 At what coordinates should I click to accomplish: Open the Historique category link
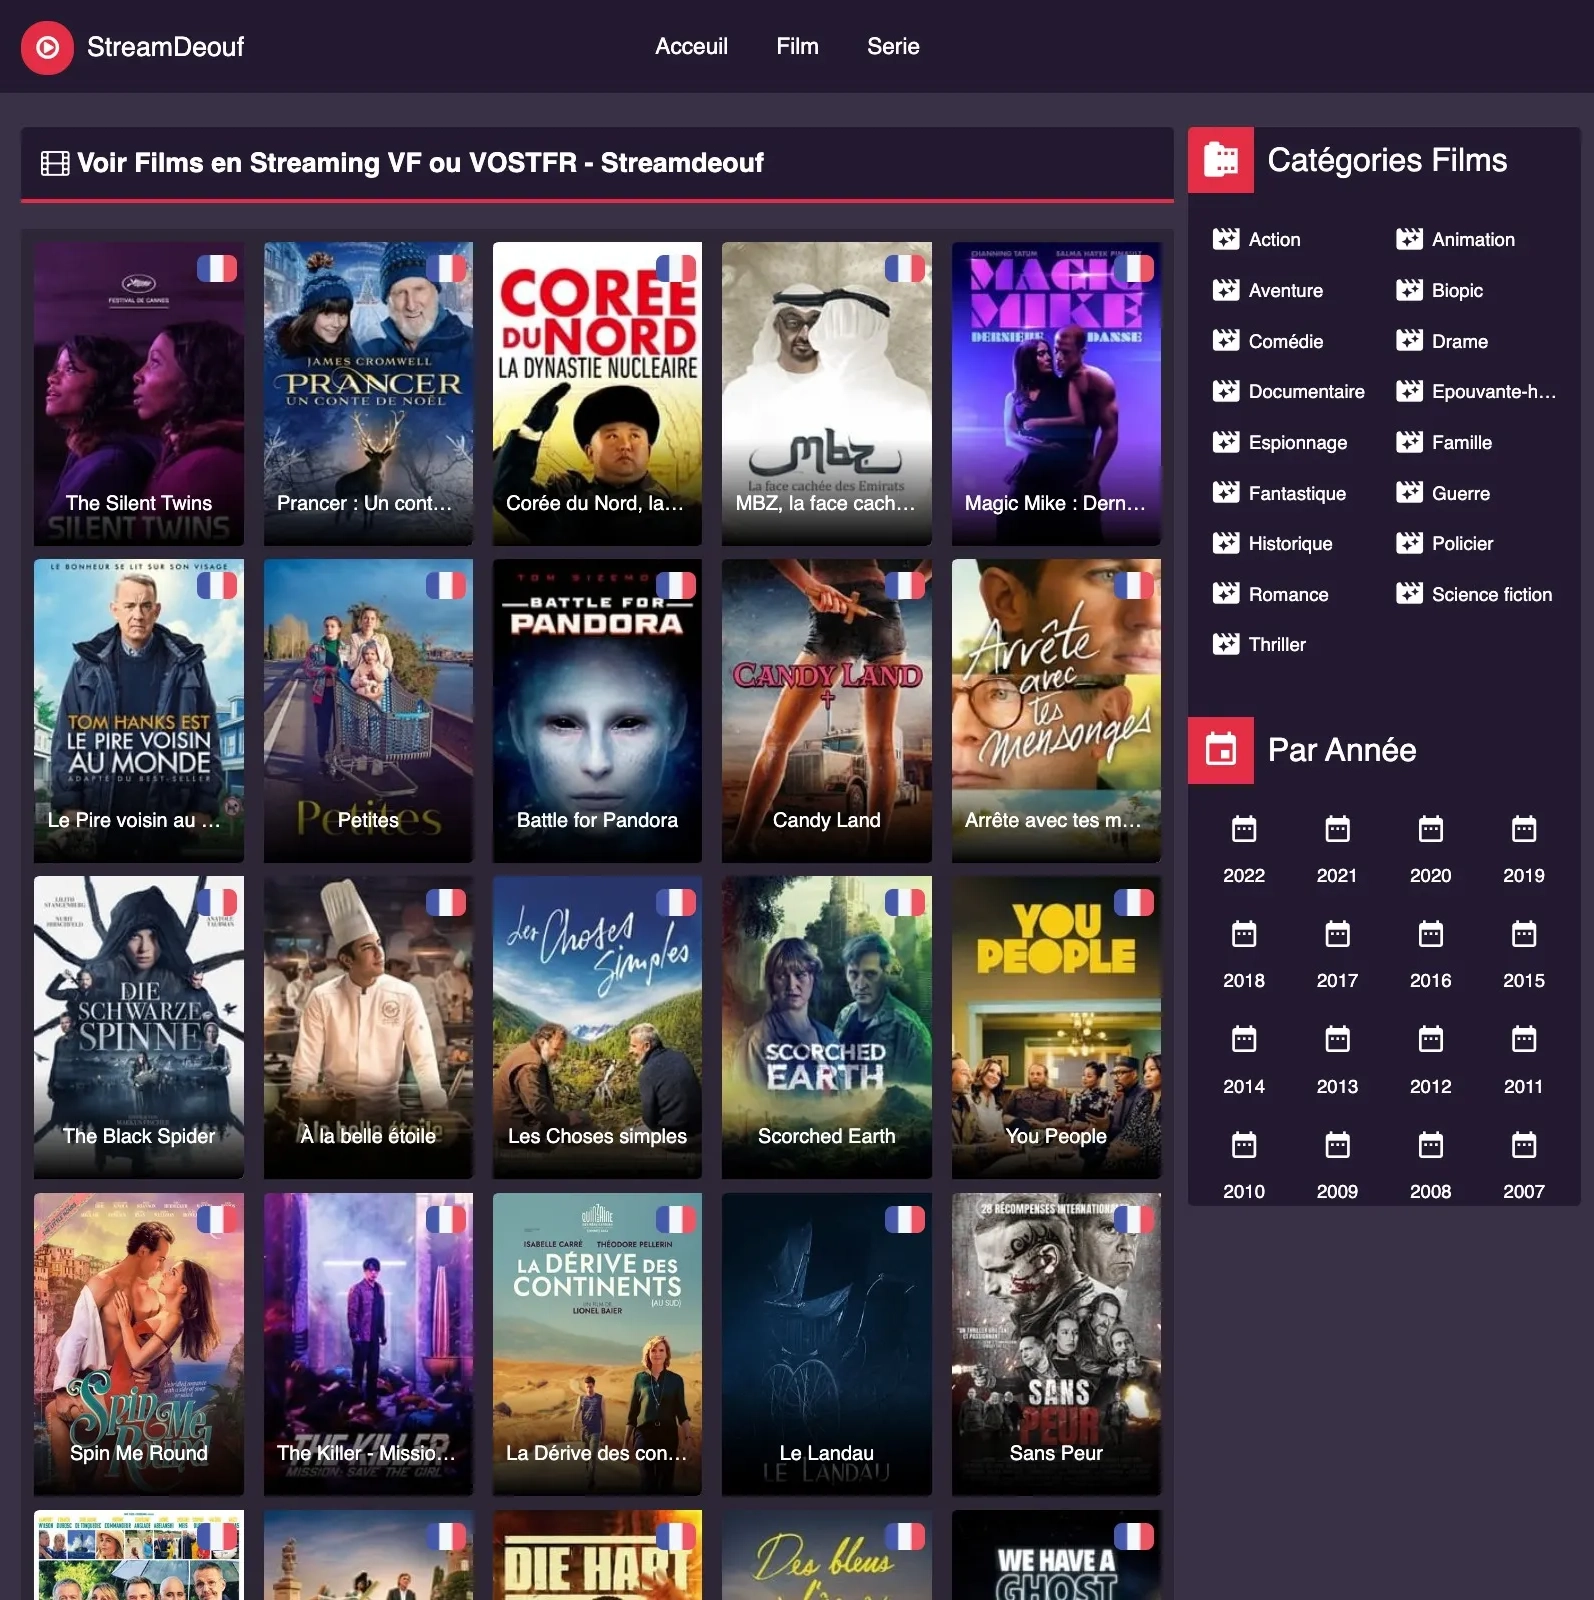tap(1290, 544)
